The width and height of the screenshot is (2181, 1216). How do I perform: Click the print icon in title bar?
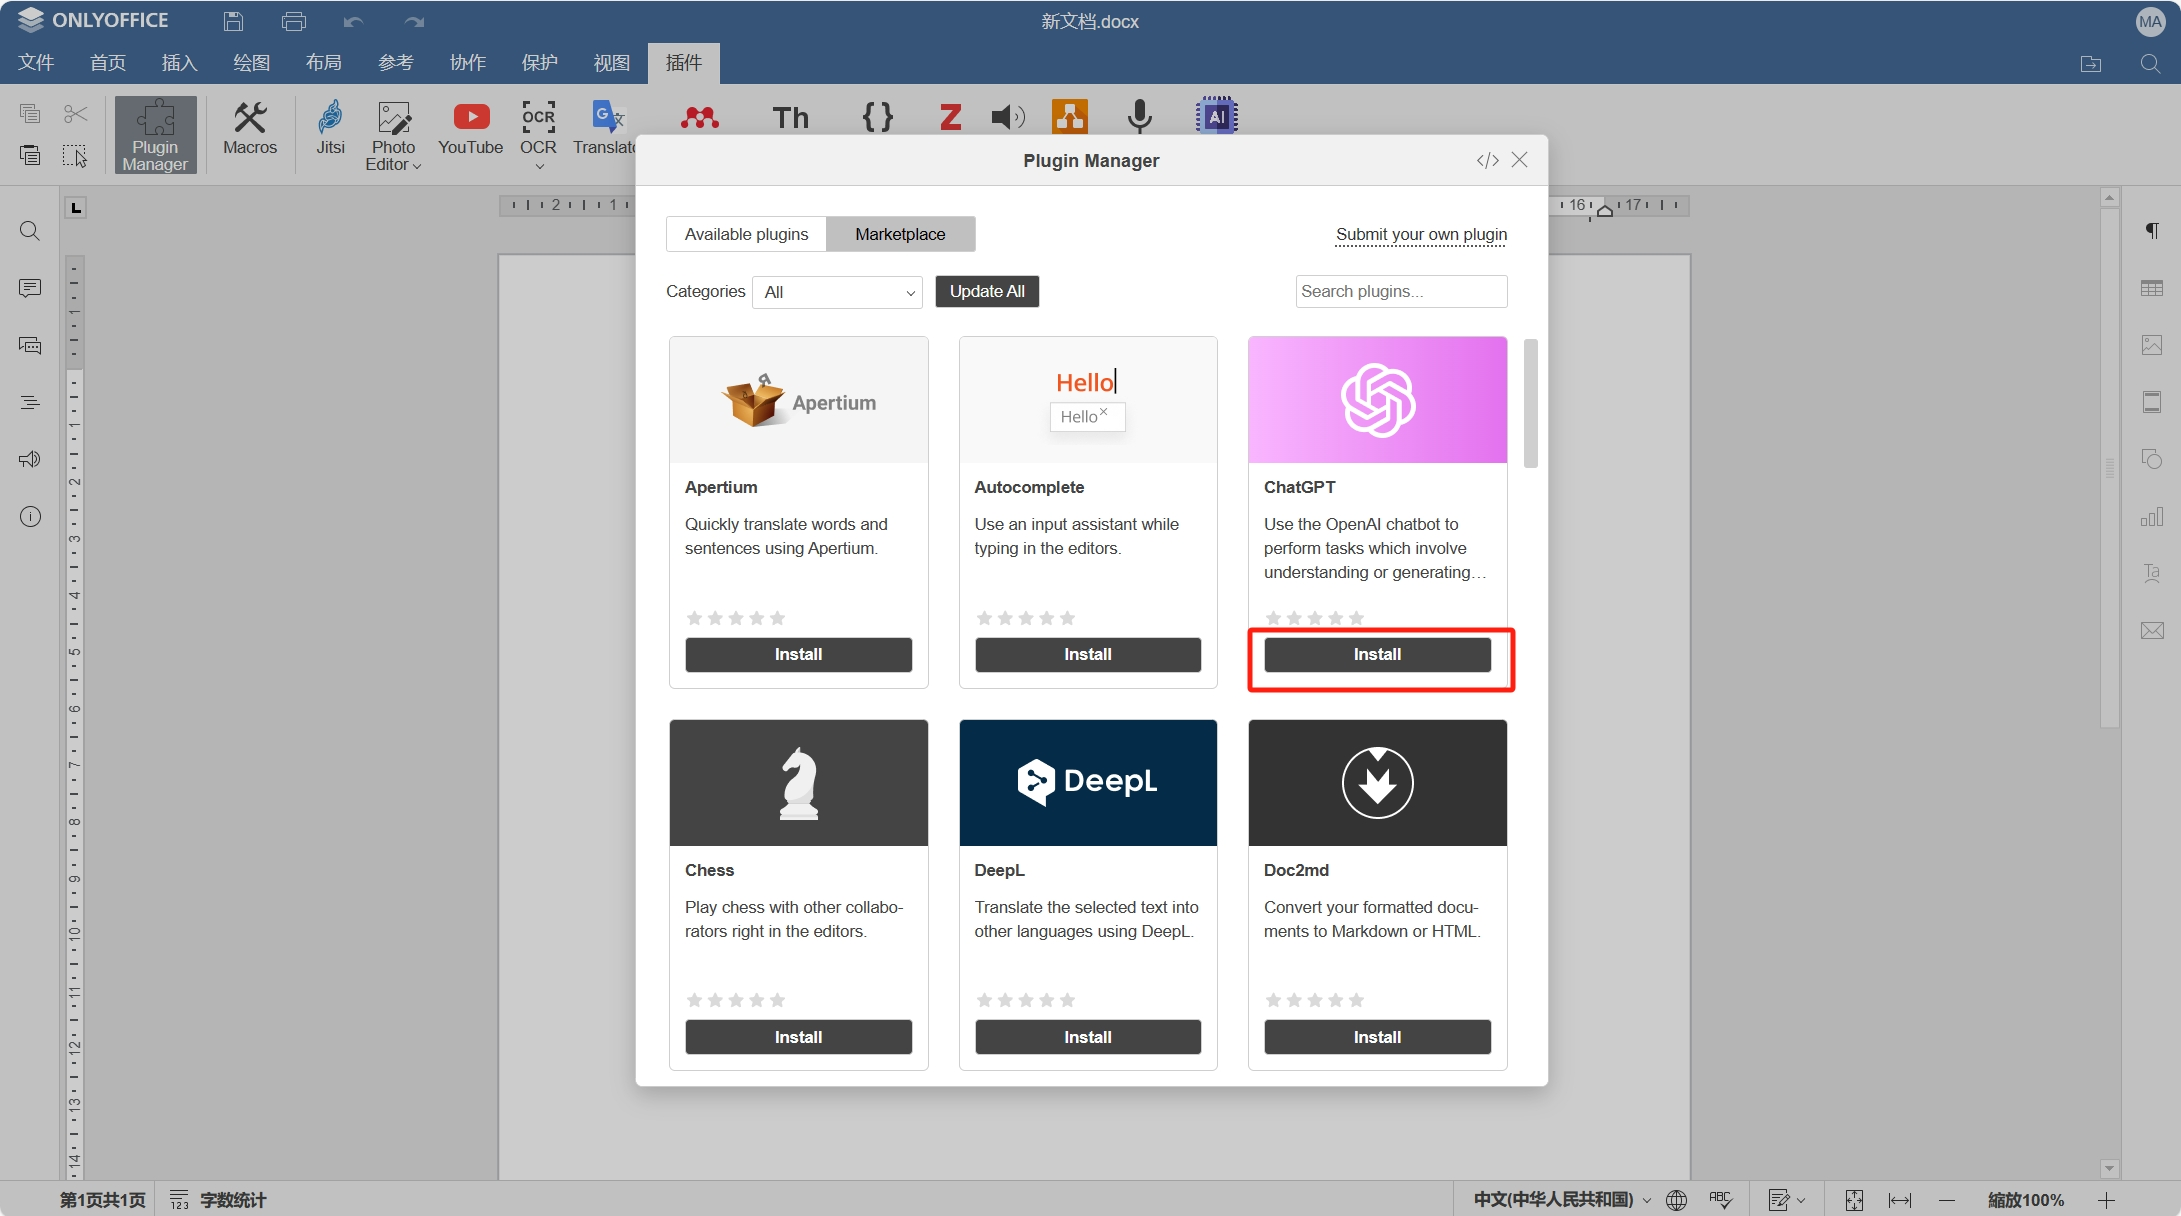pyautogui.click(x=294, y=21)
